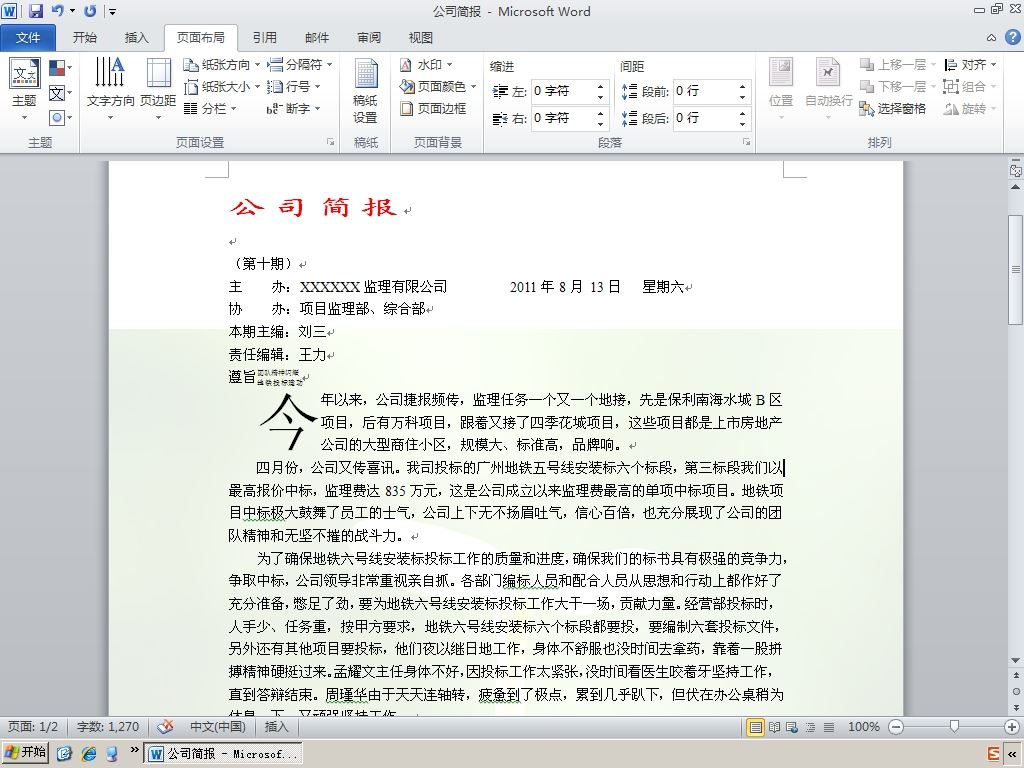Switch to Print Layout view
The height and width of the screenshot is (768, 1024).
pos(755,727)
